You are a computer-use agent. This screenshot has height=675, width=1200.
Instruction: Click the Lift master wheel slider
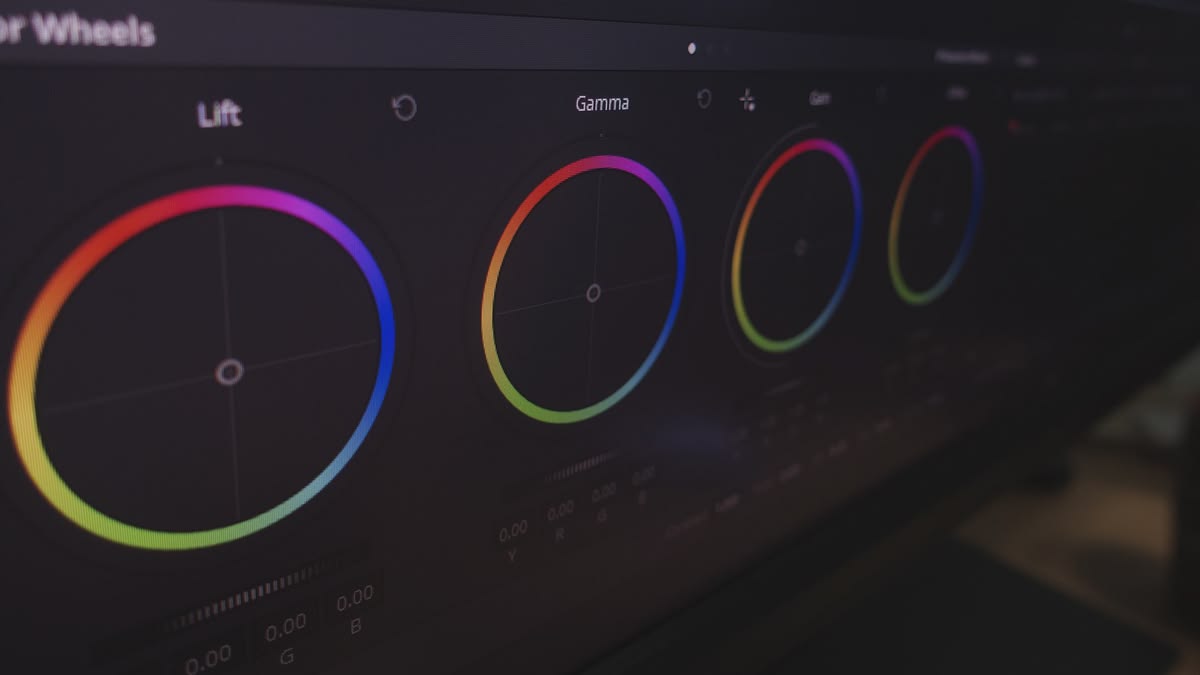click(x=250, y=596)
